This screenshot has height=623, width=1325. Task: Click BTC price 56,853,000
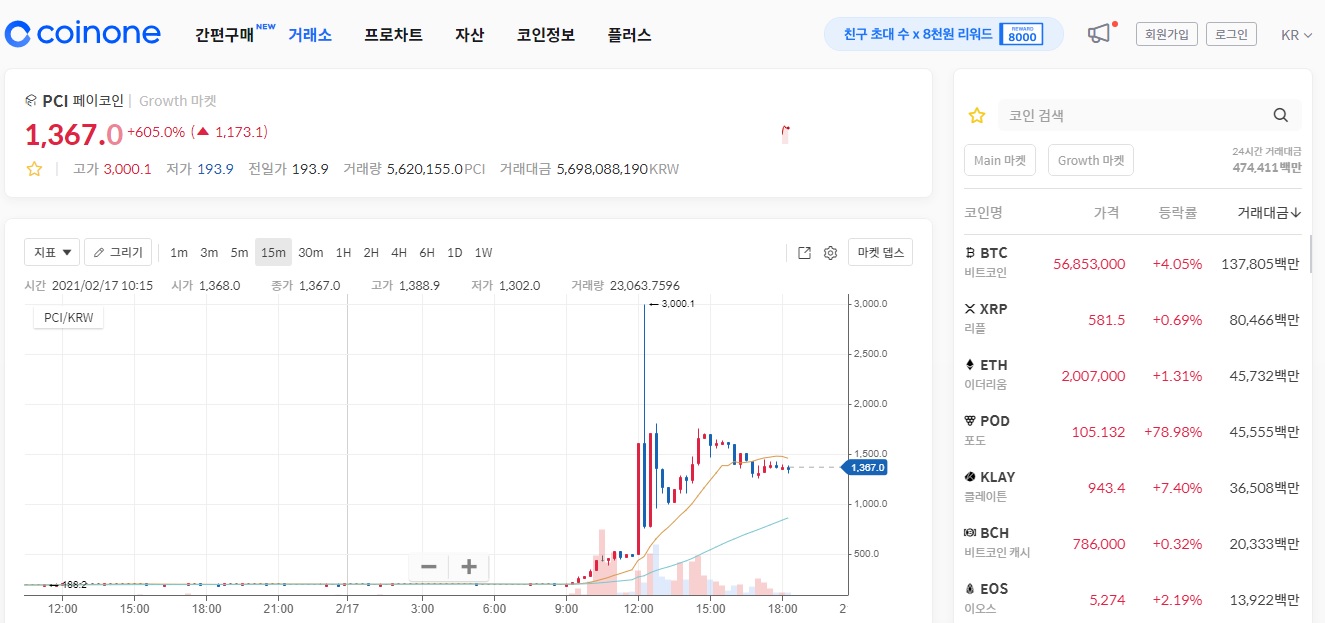point(1089,264)
